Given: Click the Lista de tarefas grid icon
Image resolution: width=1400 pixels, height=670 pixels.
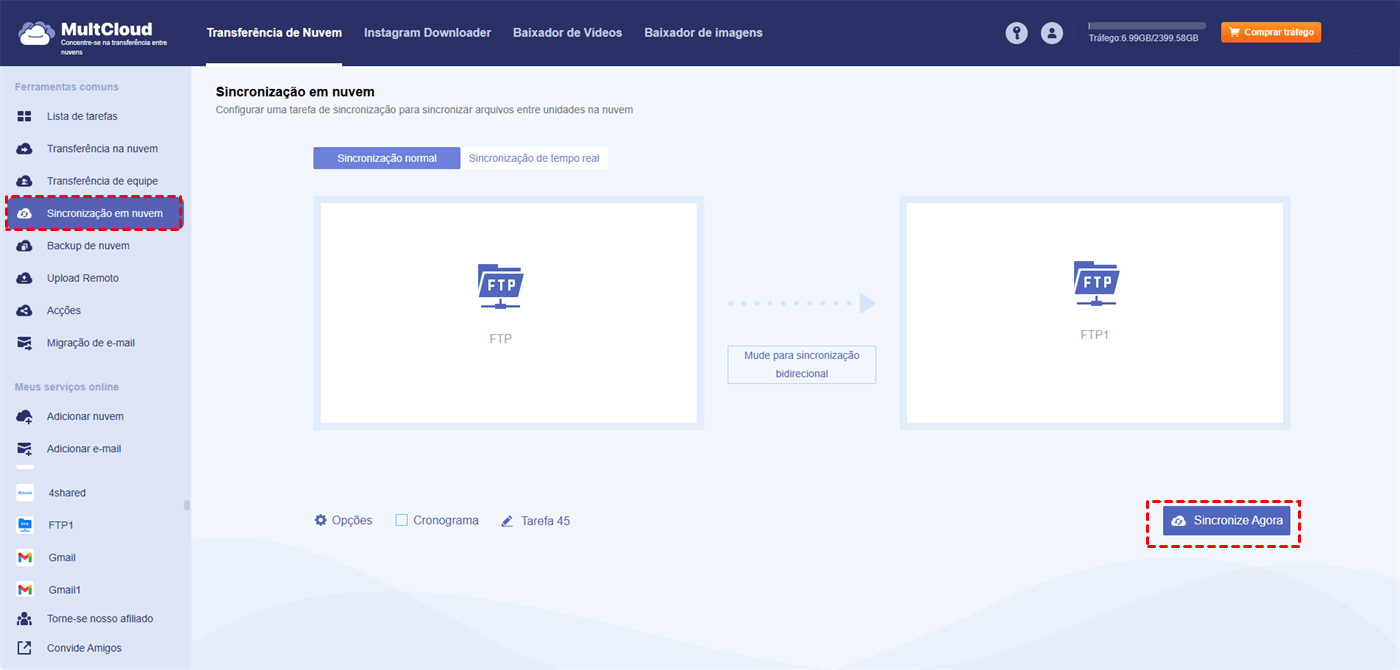Looking at the screenshot, I should (x=25, y=117).
